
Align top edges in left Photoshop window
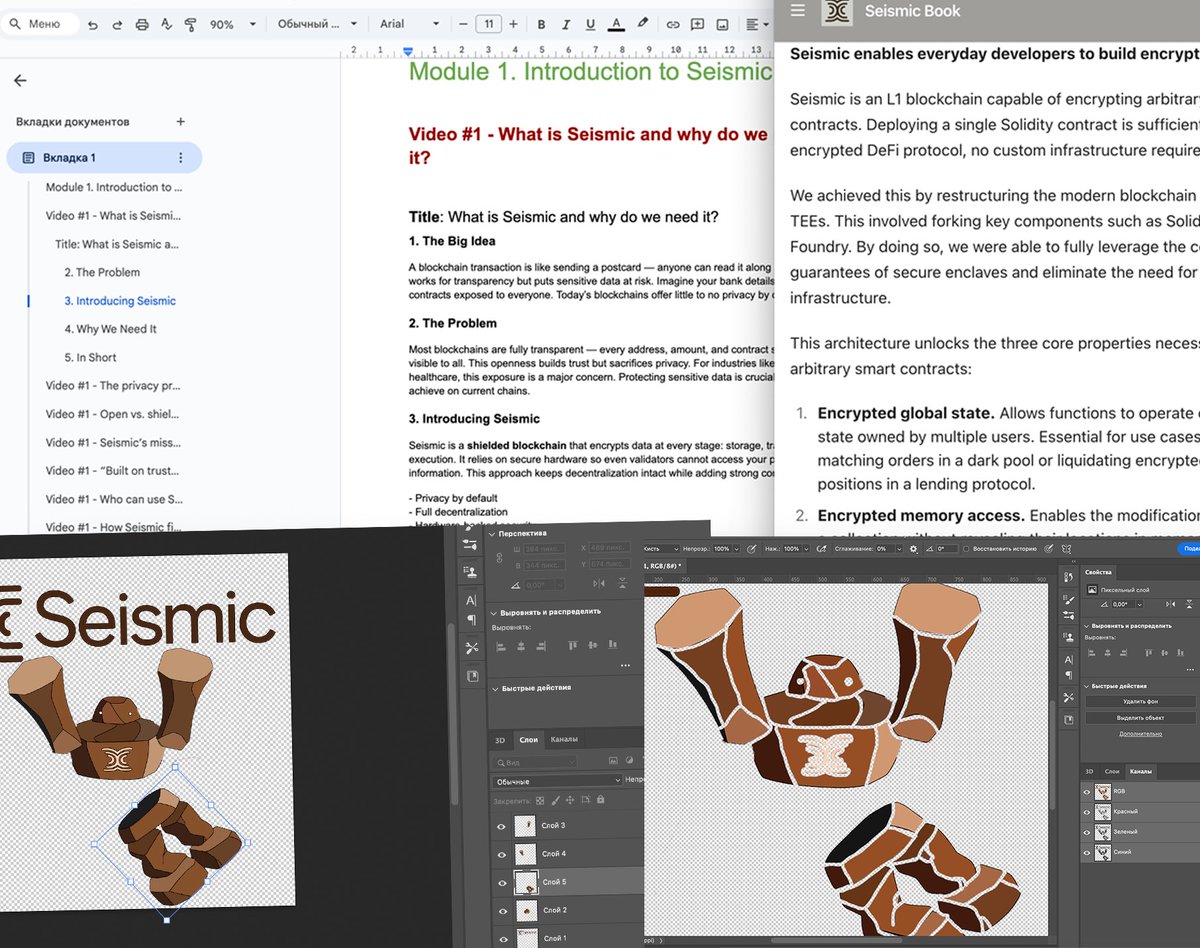(x=573, y=646)
